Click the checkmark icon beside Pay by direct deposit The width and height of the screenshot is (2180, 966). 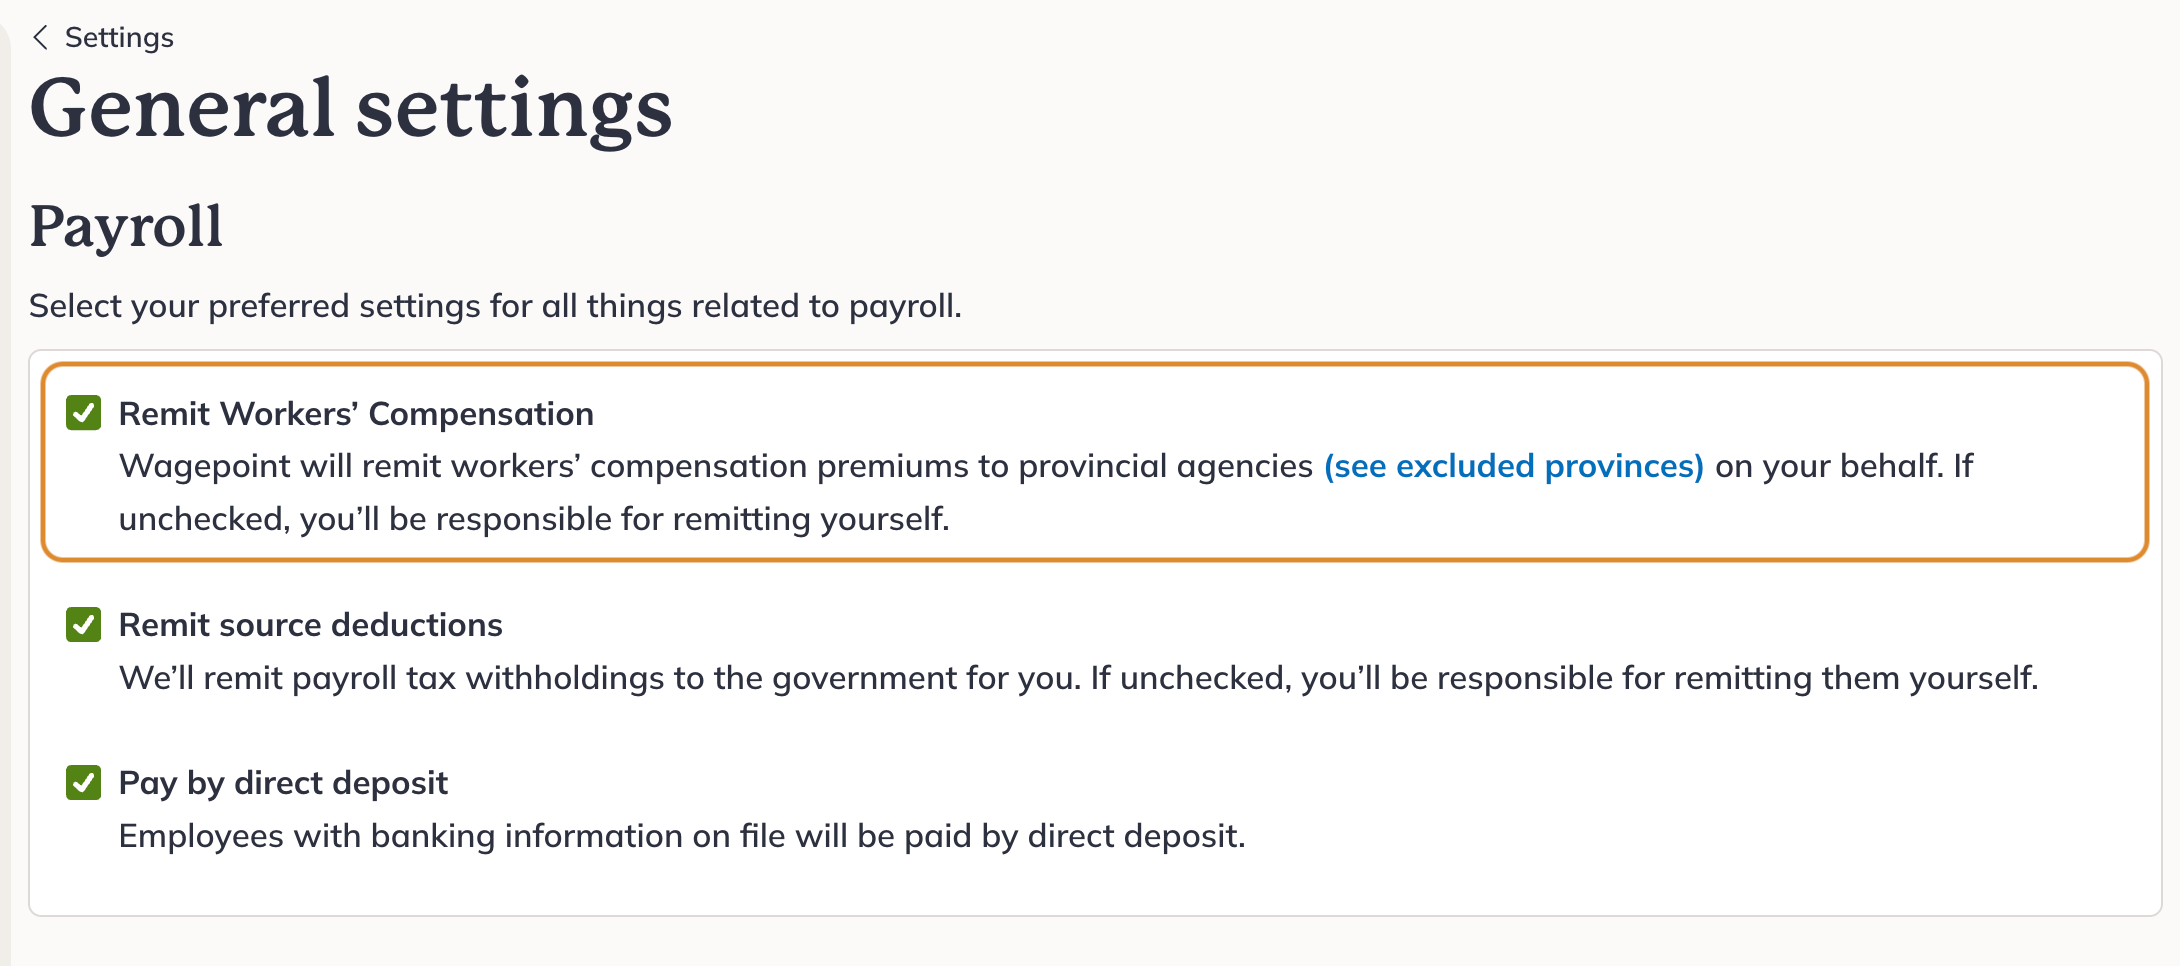click(83, 783)
